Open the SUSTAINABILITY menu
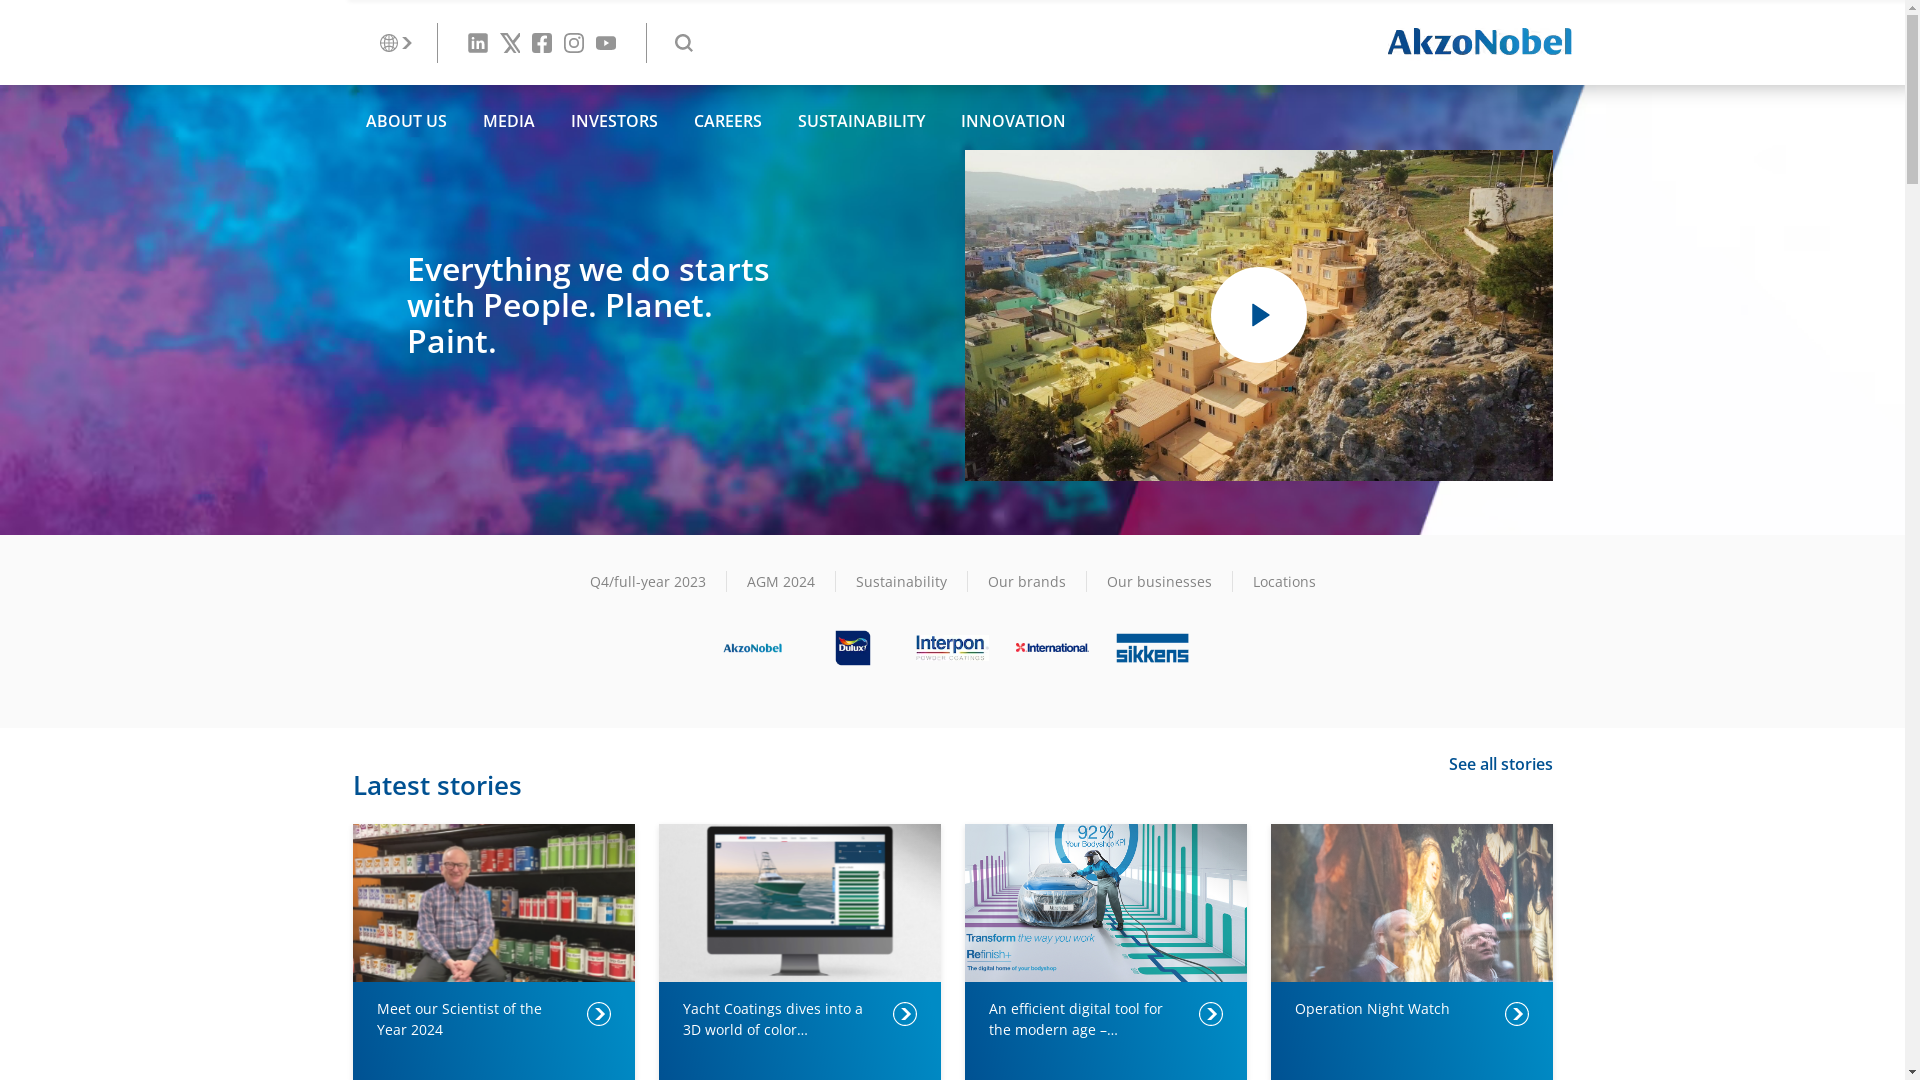 [x=861, y=121]
